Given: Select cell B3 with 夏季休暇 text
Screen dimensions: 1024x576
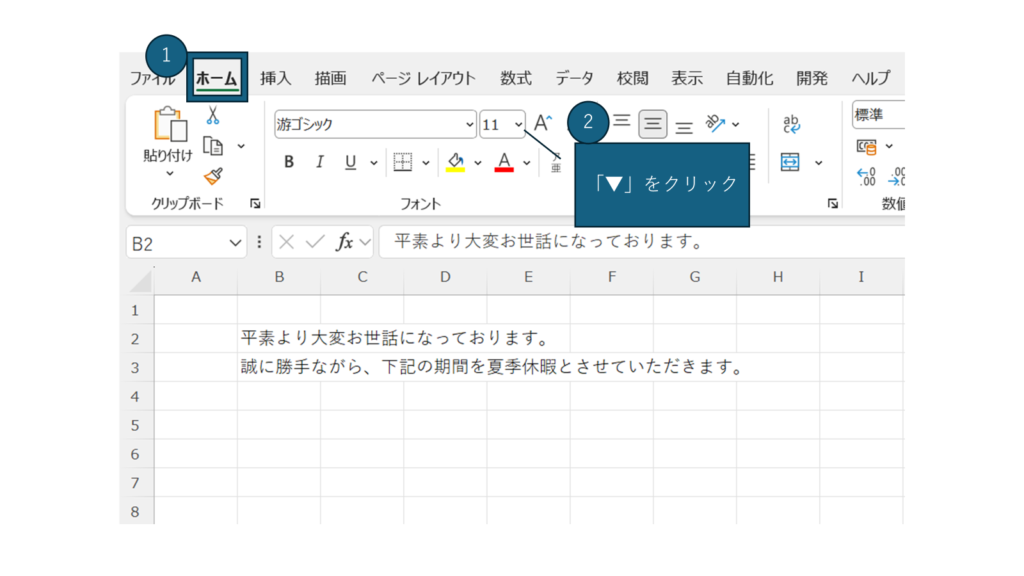Looking at the screenshot, I should (279, 367).
